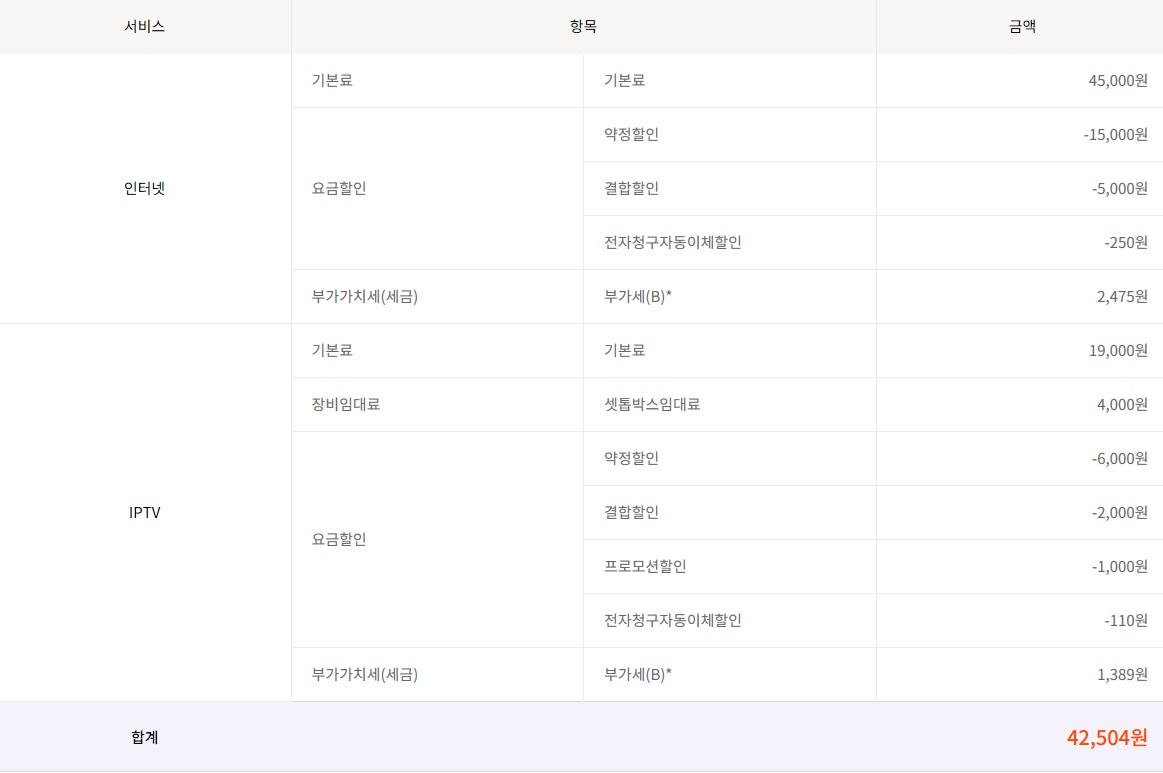Select the -5,000원 bundle discount amount
Image resolution: width=1163 pixels, height=773 pixels.
click(1119, 188)
